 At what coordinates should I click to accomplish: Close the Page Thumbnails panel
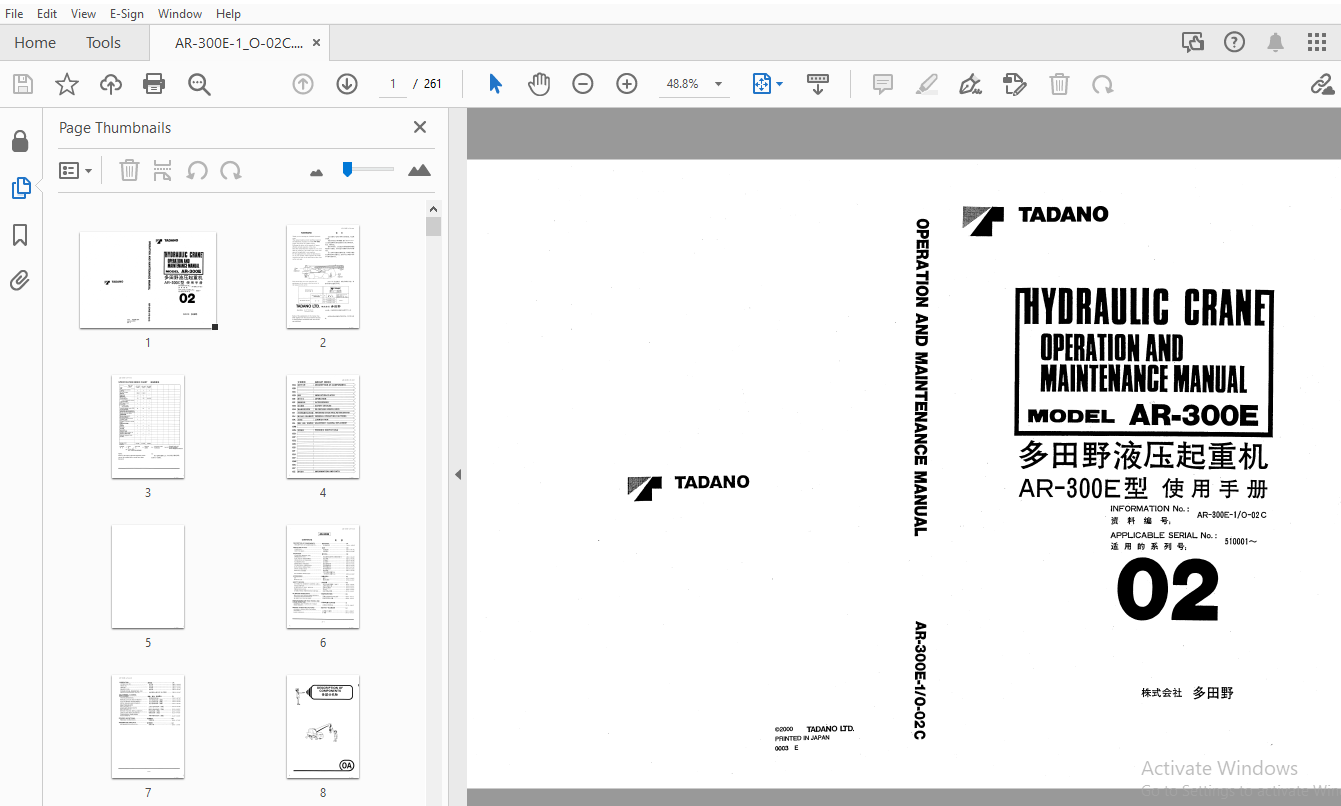click(420, 127)
